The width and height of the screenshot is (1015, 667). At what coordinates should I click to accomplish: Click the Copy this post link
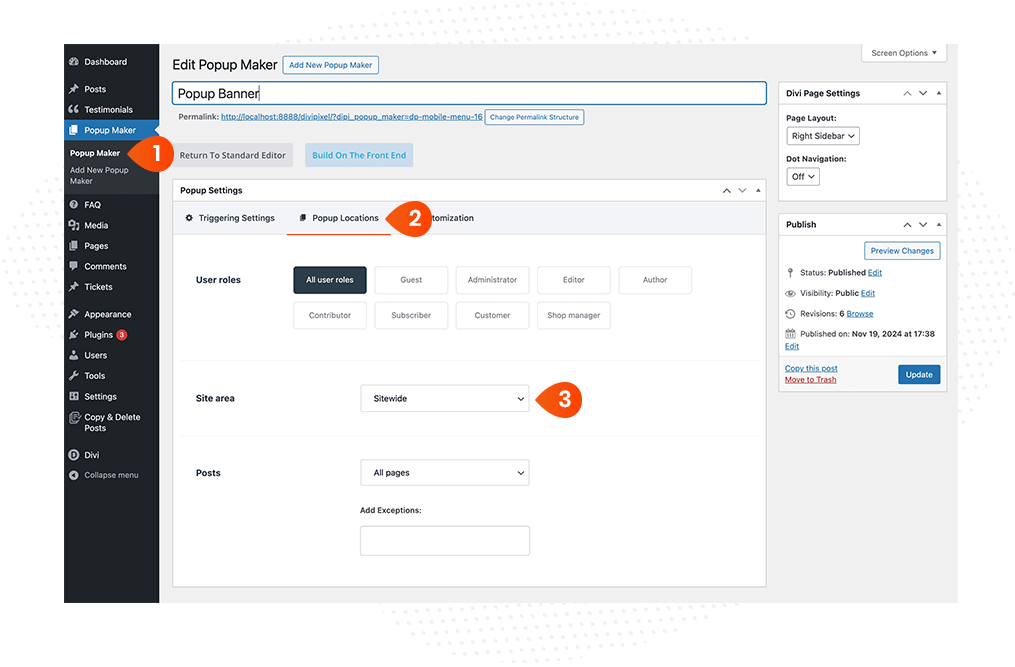[811, 368]
